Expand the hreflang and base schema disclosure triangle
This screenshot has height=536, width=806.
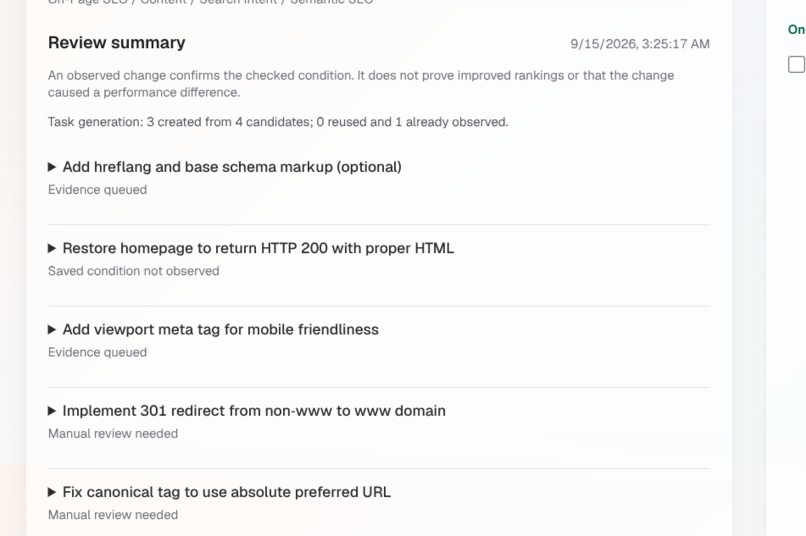(51, 167)
